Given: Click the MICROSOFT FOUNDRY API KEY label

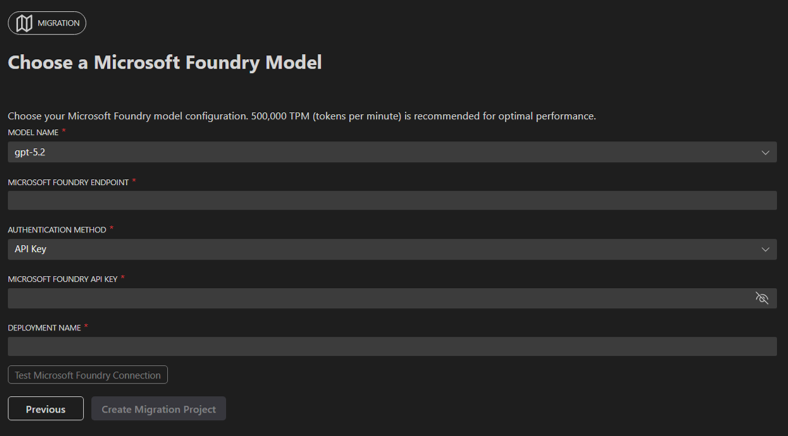Looking at the screenshot, I should click(x=63, y=279).
